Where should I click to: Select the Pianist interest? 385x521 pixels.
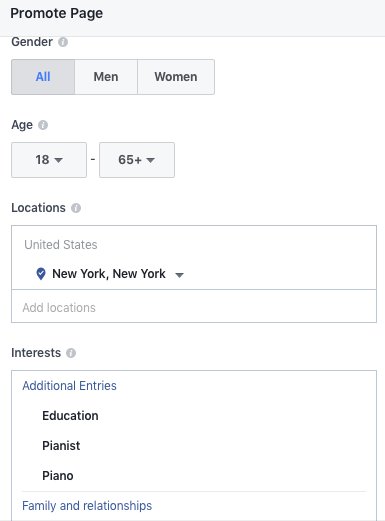coord(61,446)
